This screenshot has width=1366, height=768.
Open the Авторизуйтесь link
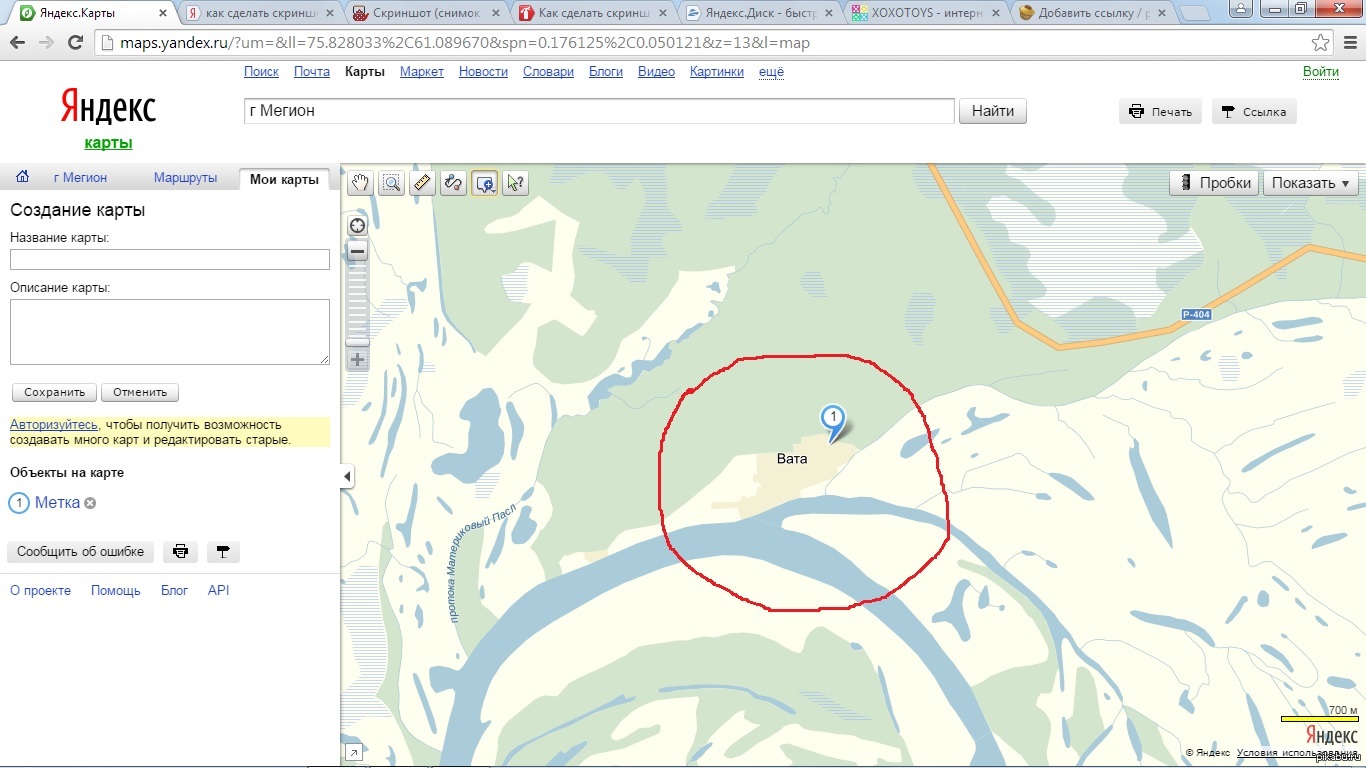tap(54, 425)
